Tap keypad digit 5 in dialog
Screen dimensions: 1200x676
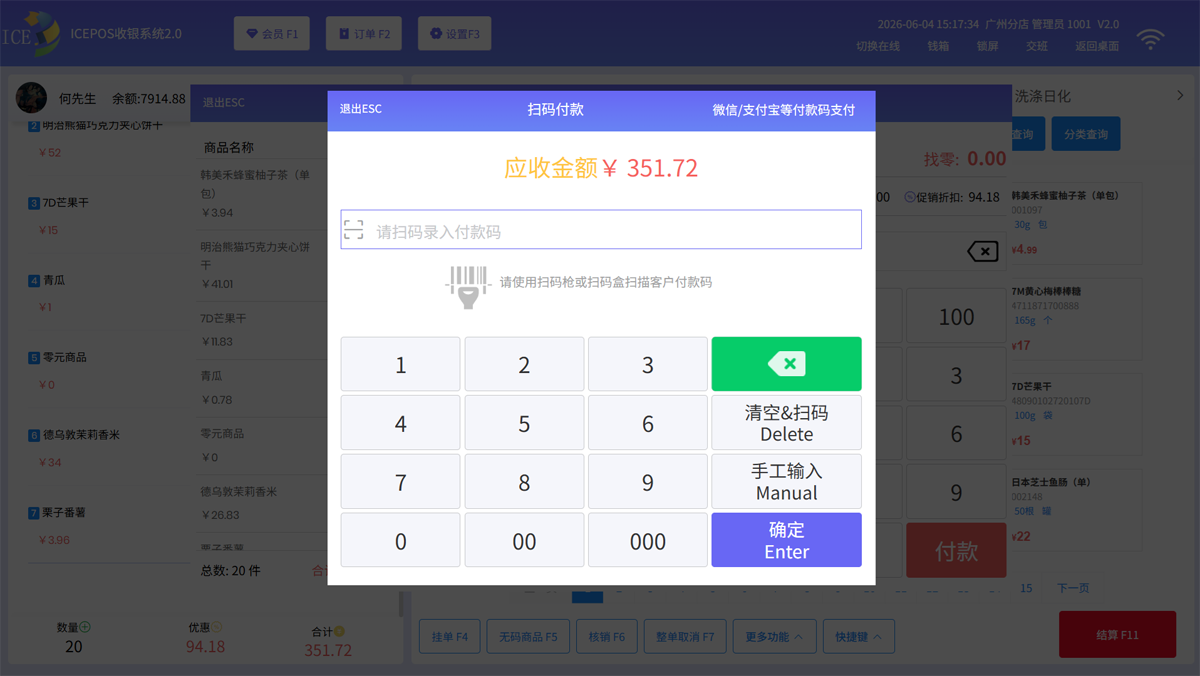pyautogui.click(x=524, y=423)
